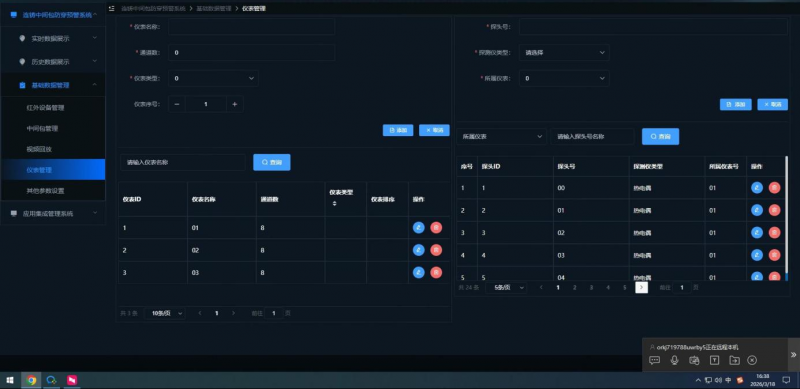The height and width of the screenshot is (389, 800).
Task: Edit probe row with 探头号 00
Action: (x=757, y=188)
